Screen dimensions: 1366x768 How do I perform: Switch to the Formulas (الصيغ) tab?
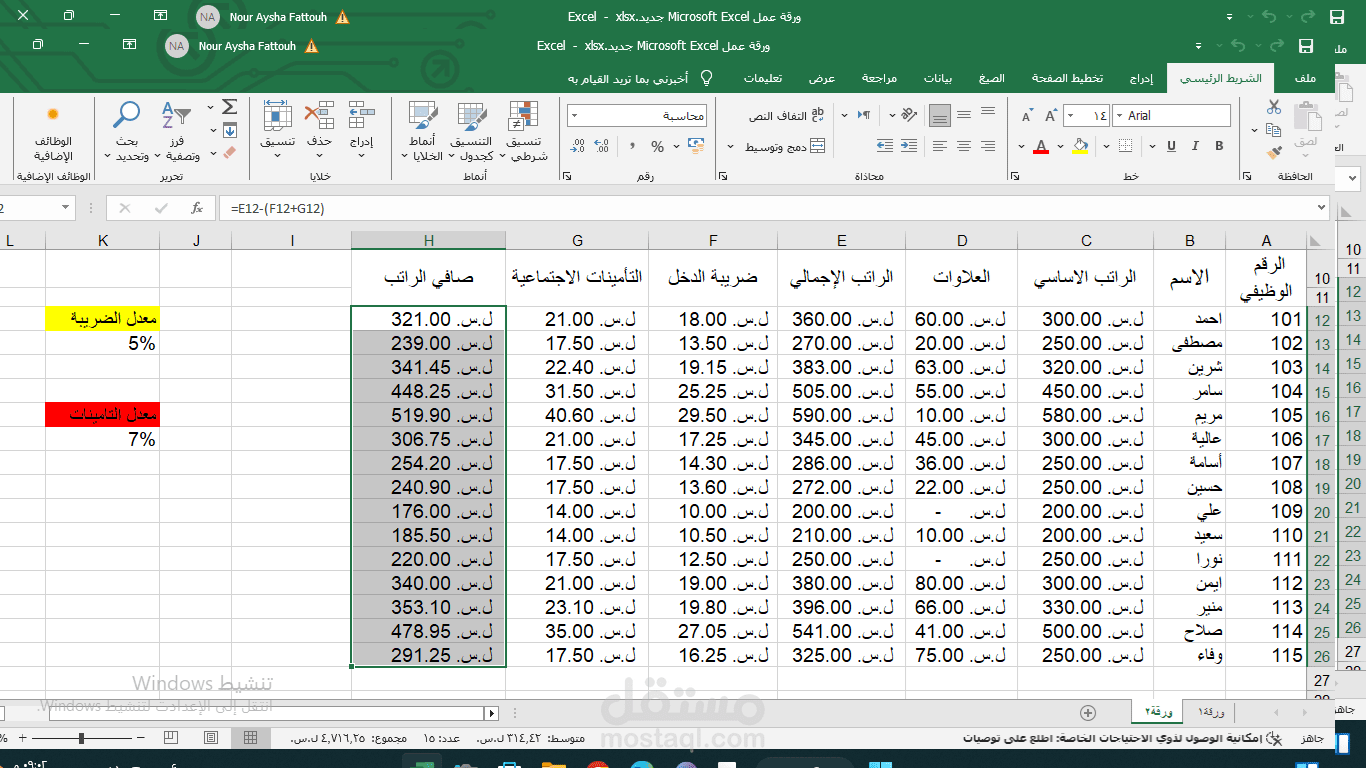[x=991, y=78]
